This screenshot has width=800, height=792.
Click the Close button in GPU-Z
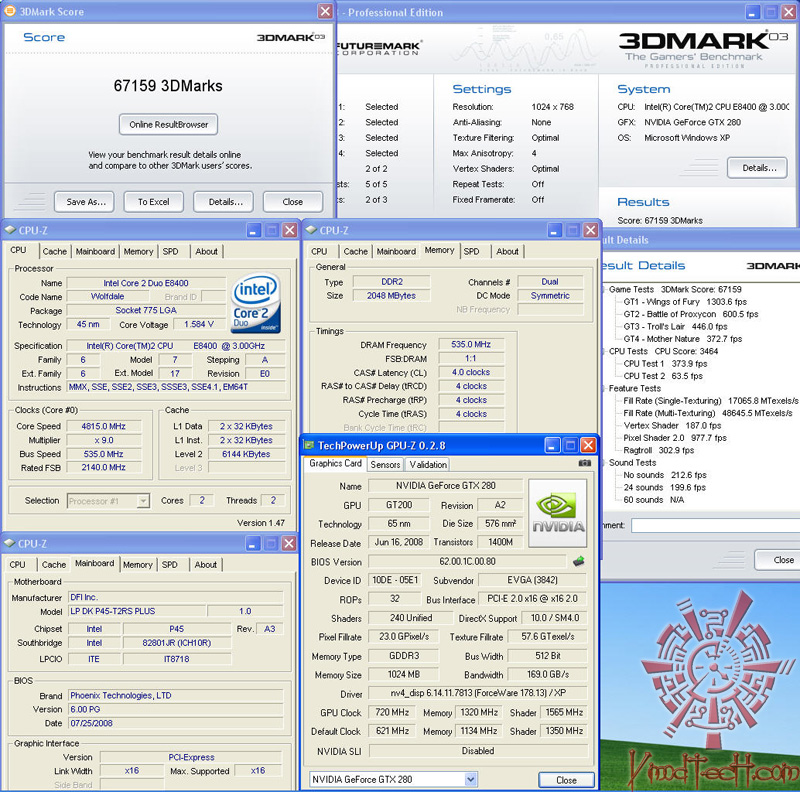click(x=566, y=780)
